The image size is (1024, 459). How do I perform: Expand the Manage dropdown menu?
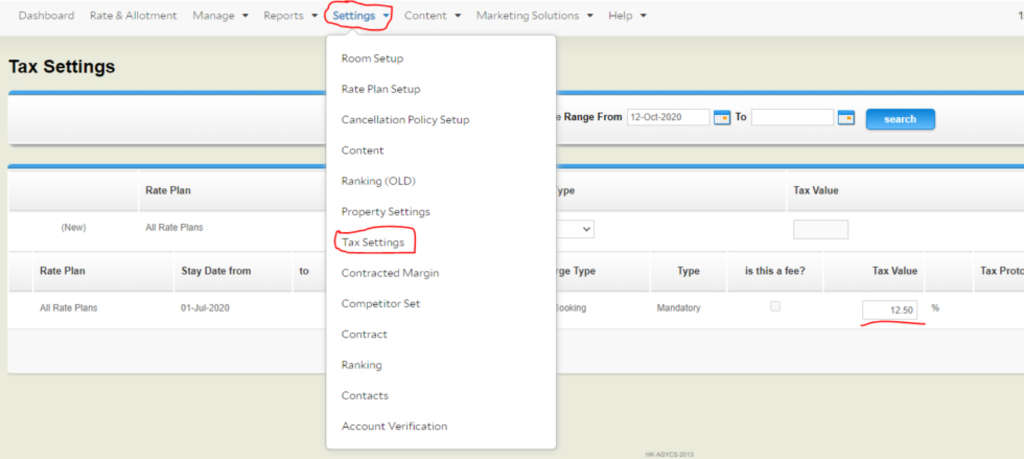pos(220,16)
